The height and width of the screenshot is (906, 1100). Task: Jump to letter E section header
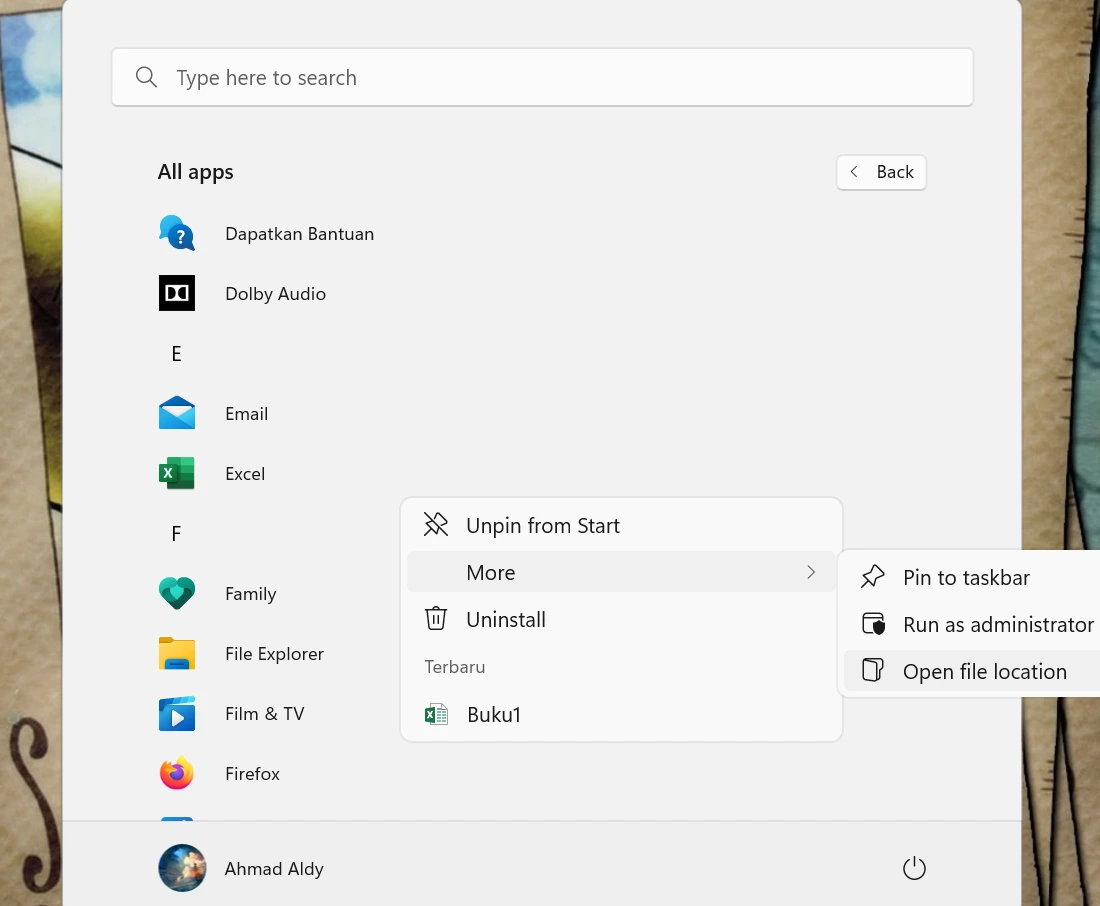click(x=177, y=354)
